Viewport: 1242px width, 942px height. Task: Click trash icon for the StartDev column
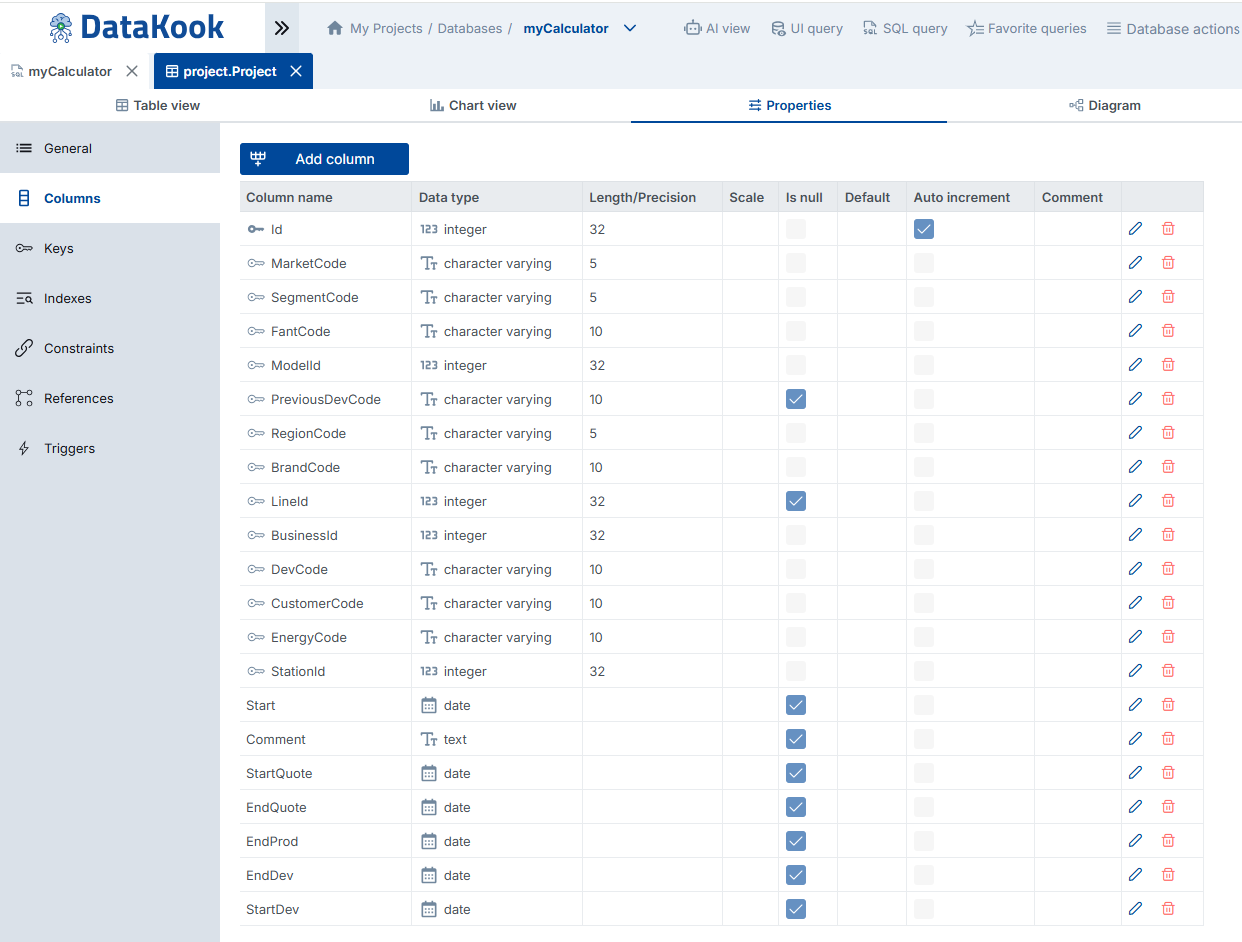coord(1168,909)
